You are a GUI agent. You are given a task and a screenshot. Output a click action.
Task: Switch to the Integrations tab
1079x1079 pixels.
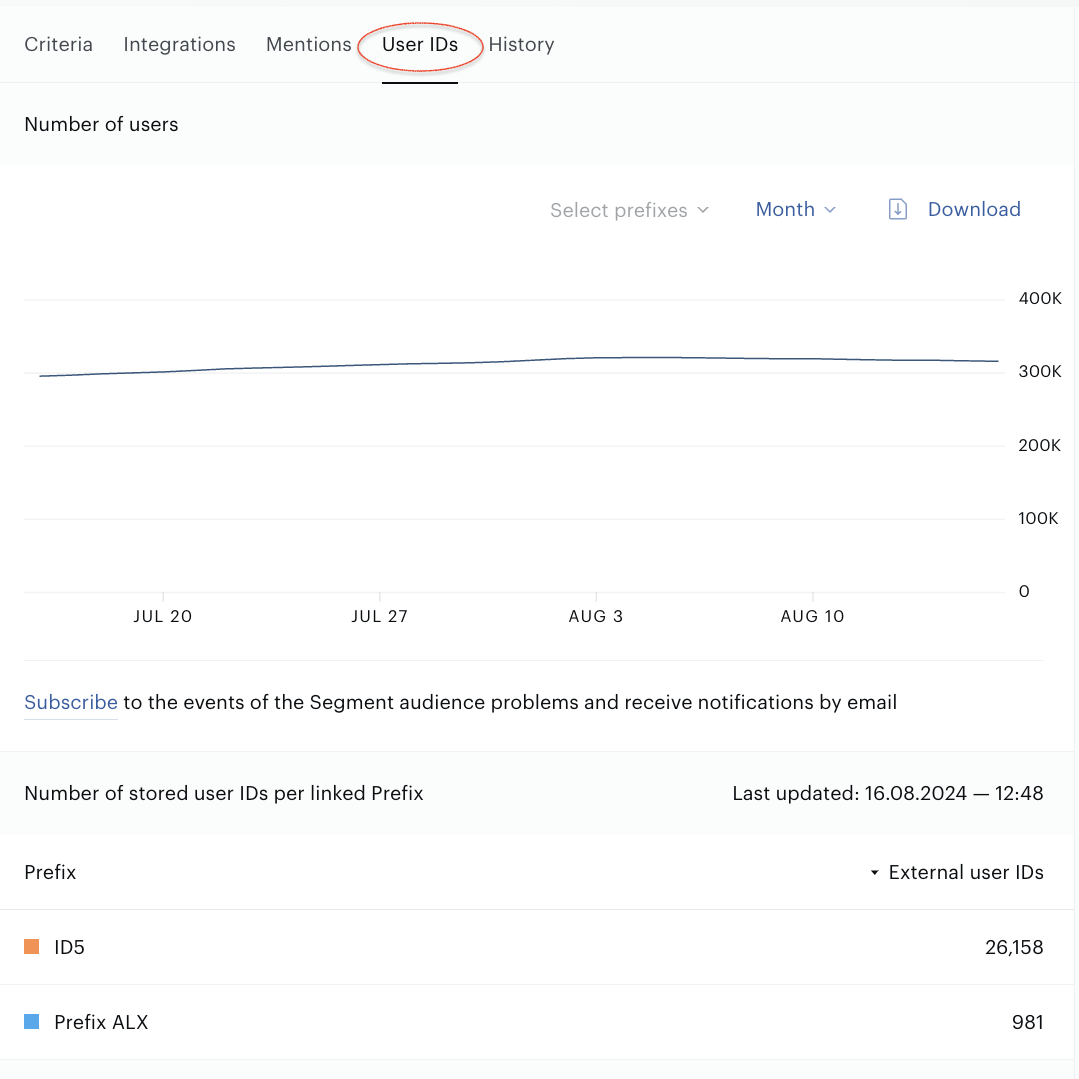pyautogui.click(x=179, y=45)
